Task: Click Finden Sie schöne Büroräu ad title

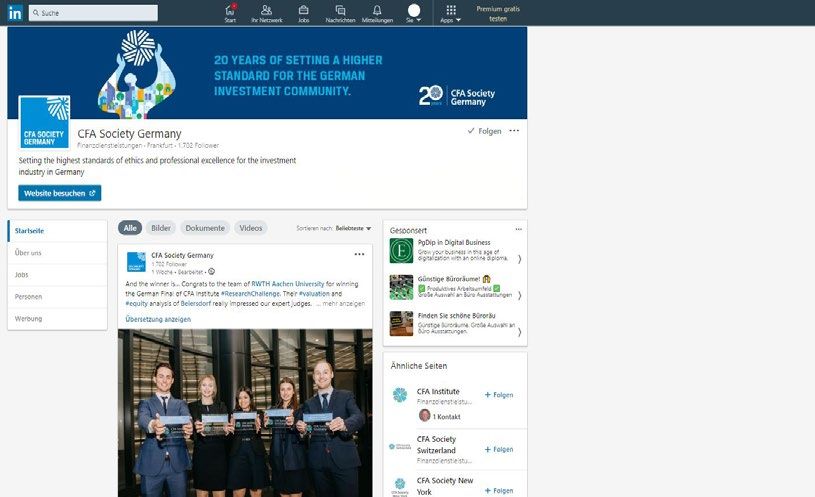Action: (456, 316)
